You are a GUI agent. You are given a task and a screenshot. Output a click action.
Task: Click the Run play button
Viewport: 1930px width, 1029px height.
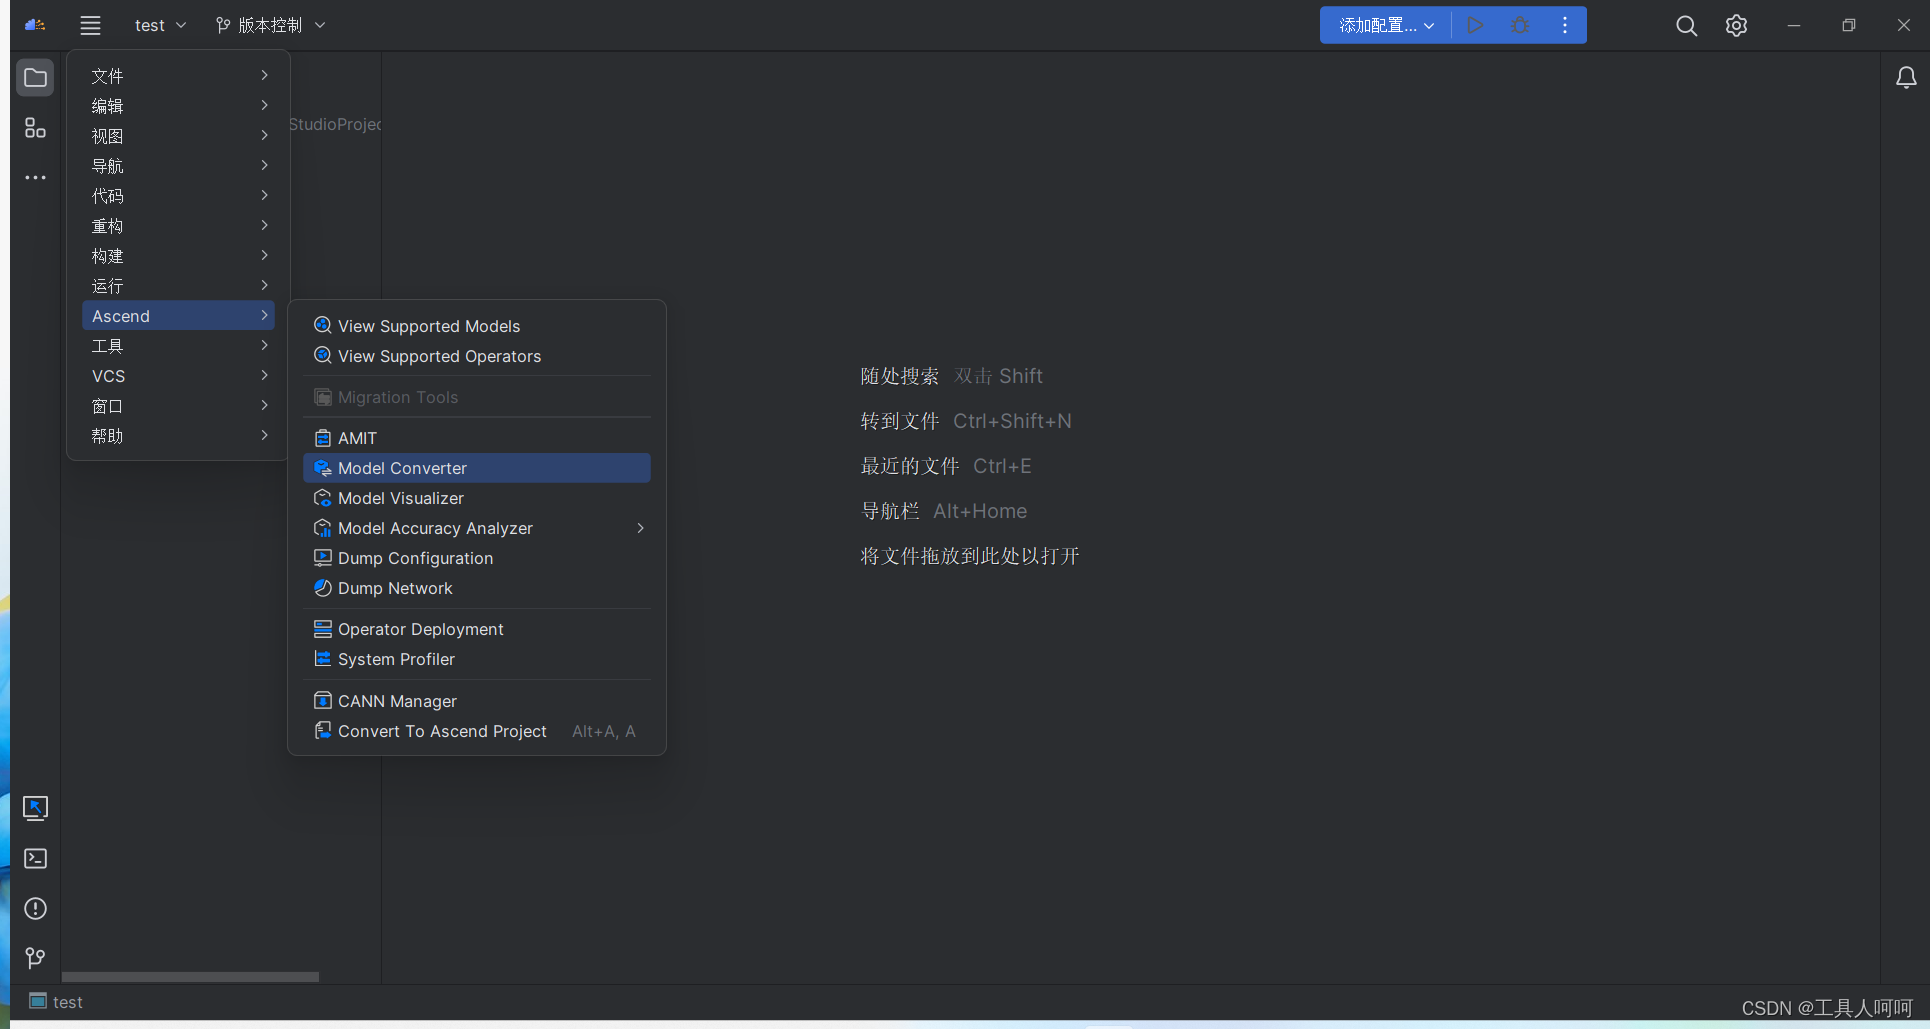(1475, 26)
